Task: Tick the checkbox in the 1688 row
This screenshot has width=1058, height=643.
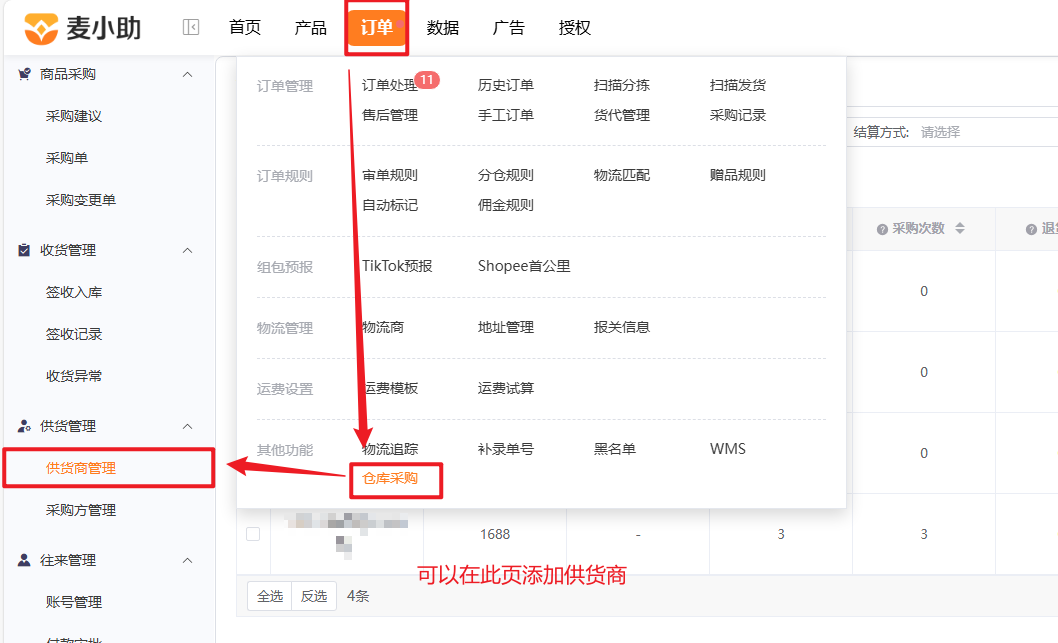Action: (253, 534)
